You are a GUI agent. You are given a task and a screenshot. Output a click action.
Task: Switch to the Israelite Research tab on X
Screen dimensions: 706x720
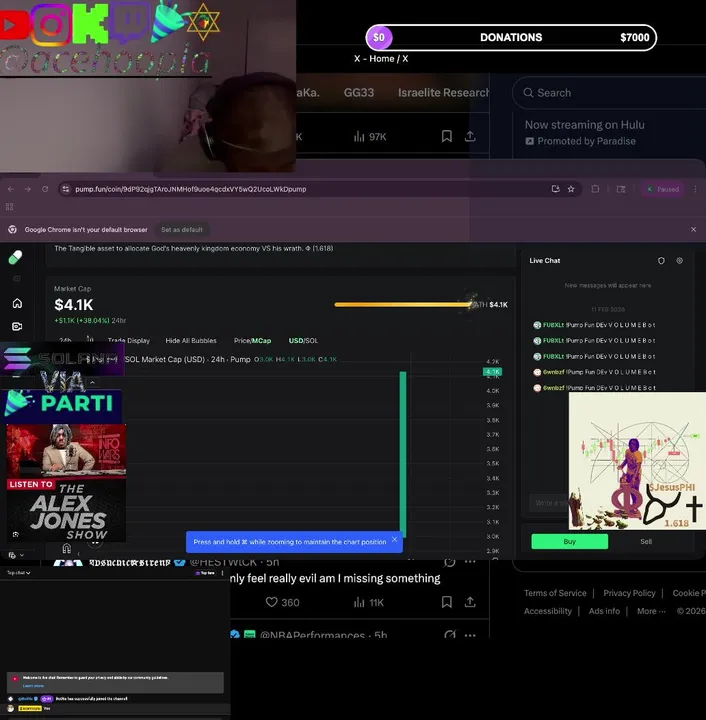(x=443, y=93)
